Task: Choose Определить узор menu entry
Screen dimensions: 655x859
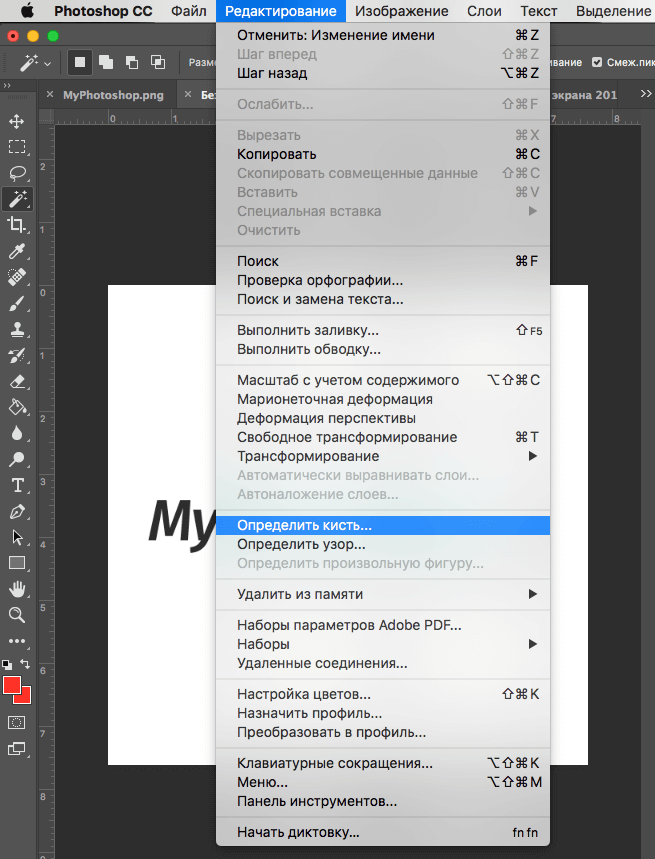Action: click(383, 545)
